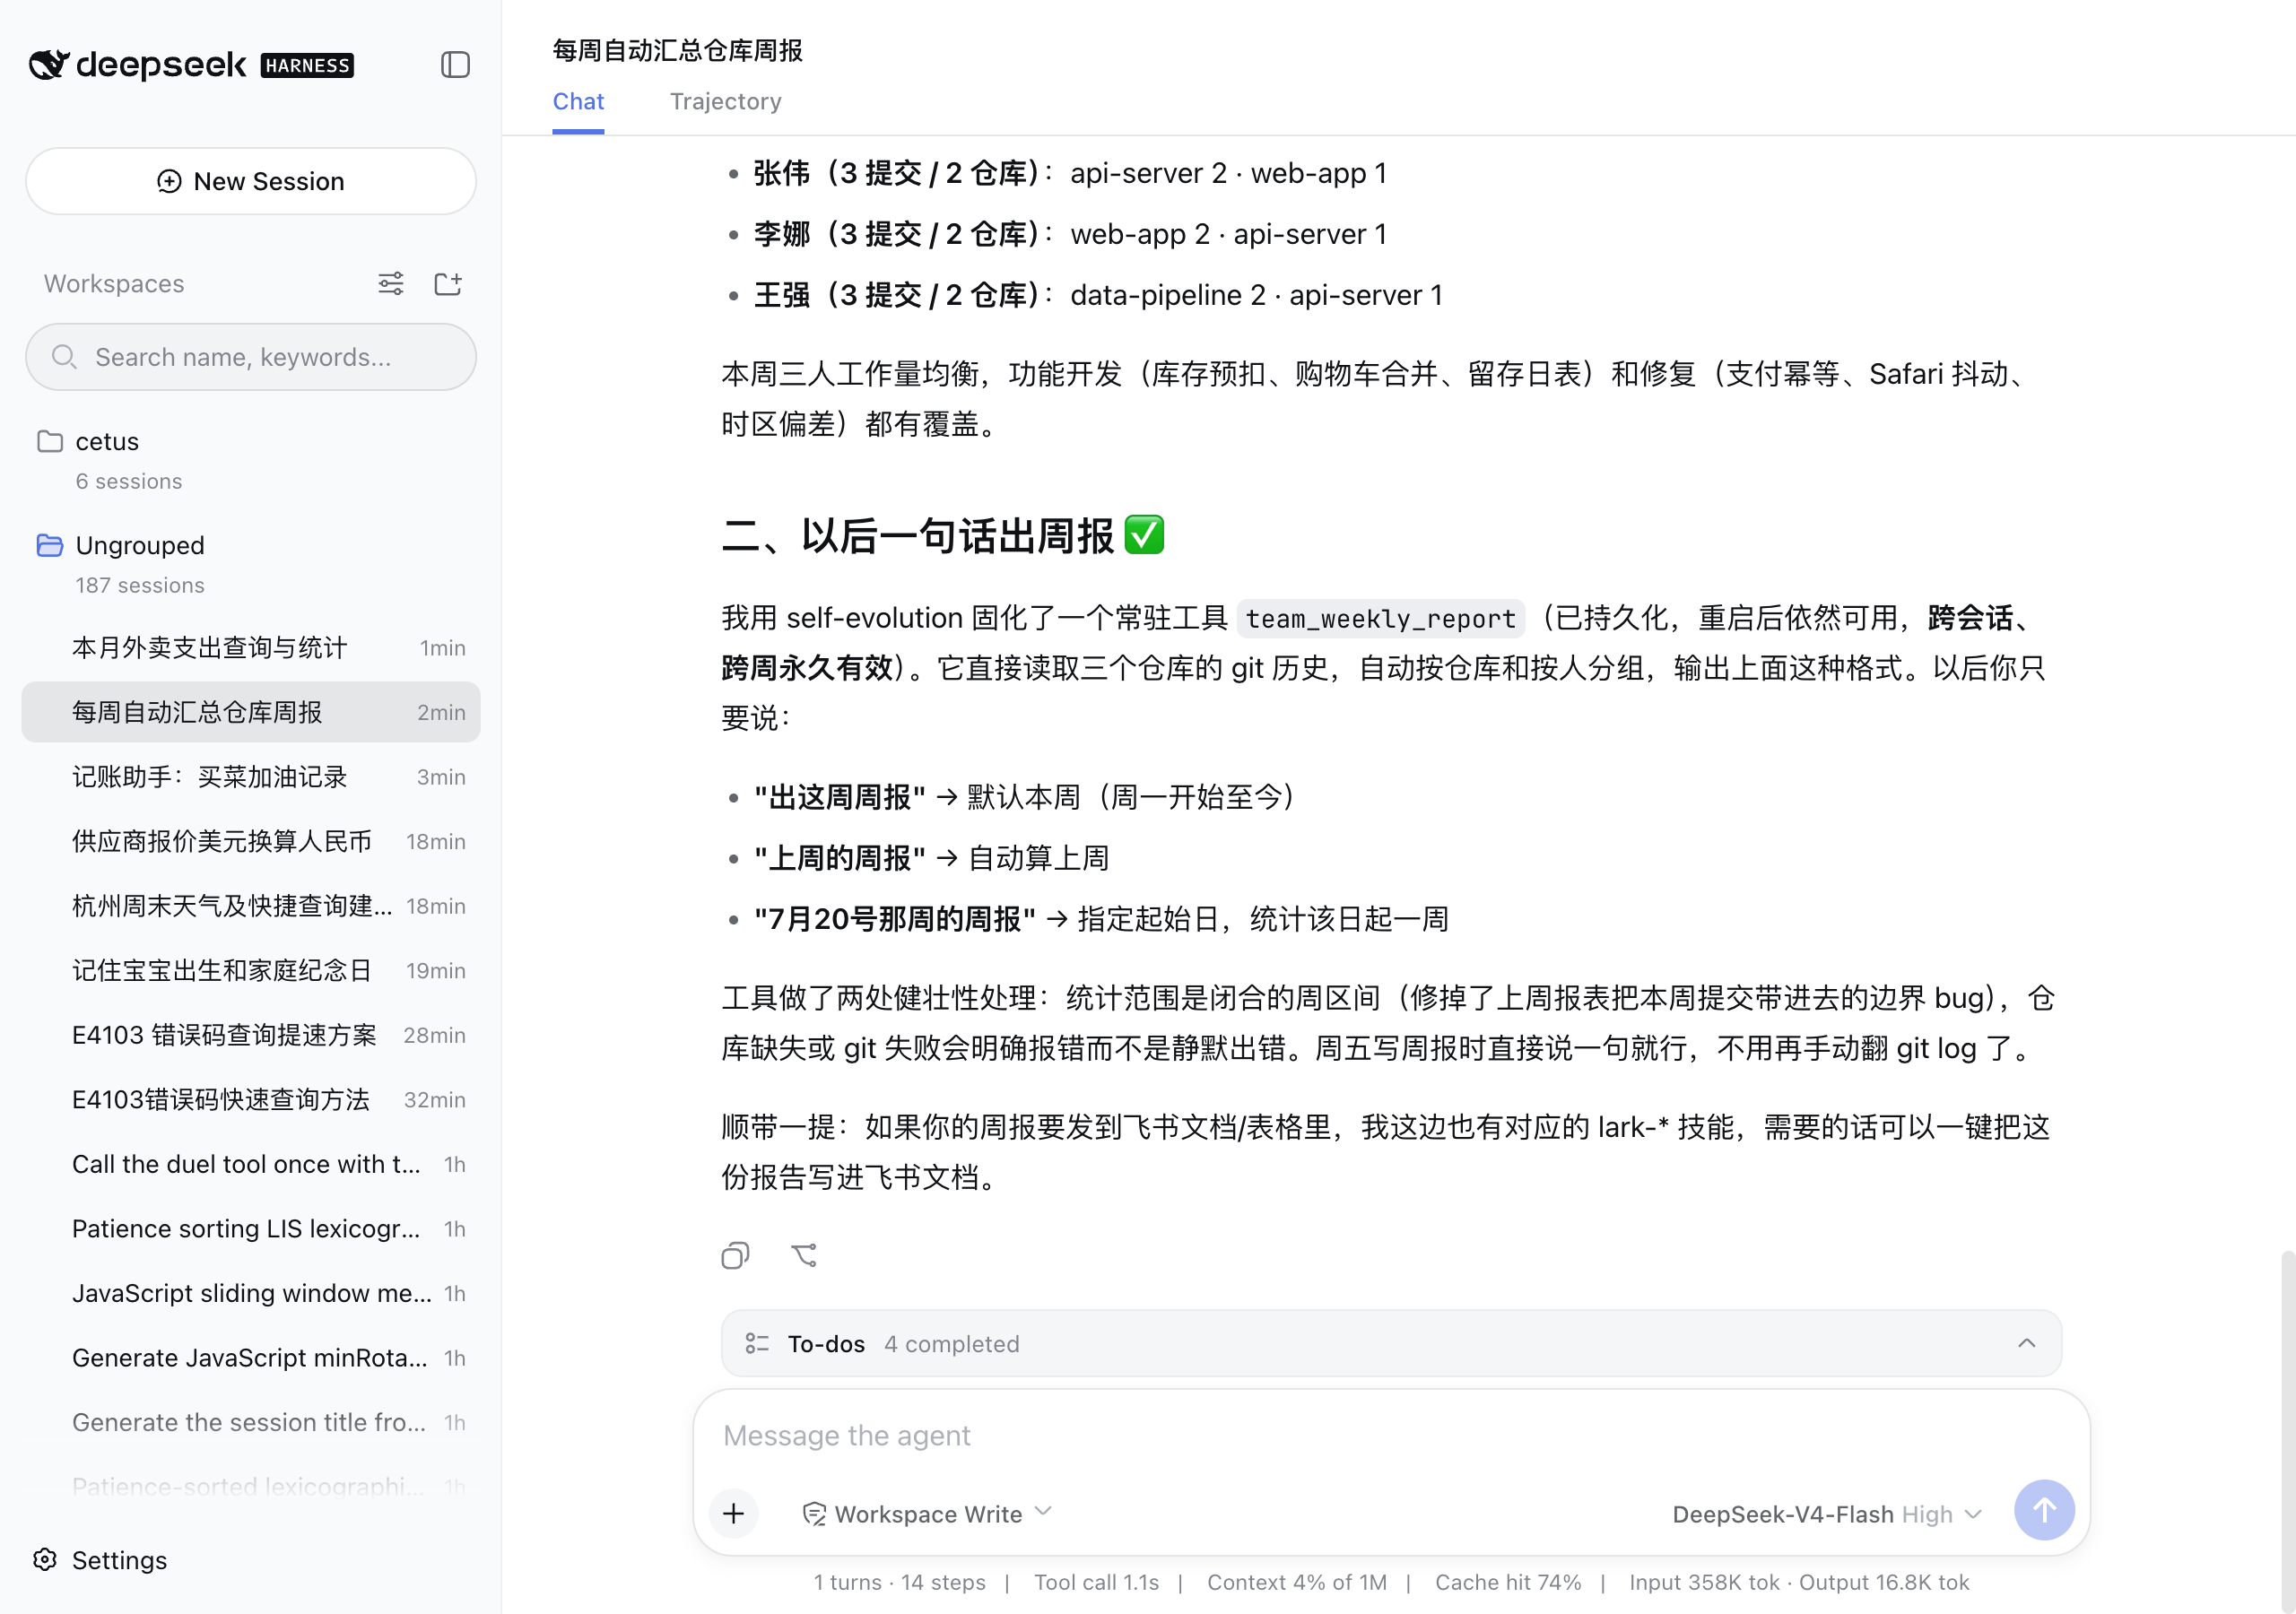
Task: Click the search magnifier icon
Action: click(64, 357)
